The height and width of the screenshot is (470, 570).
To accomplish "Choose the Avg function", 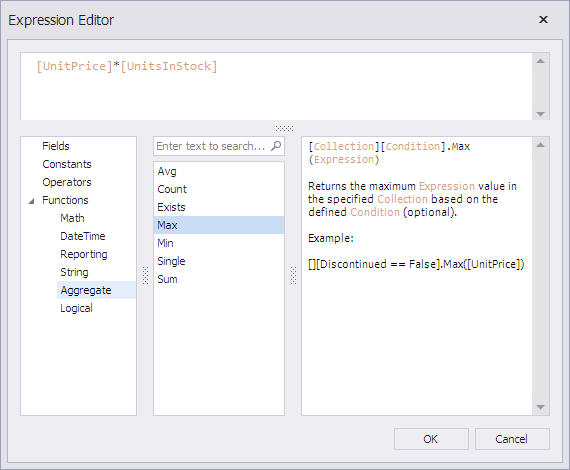I will point(219,171).
